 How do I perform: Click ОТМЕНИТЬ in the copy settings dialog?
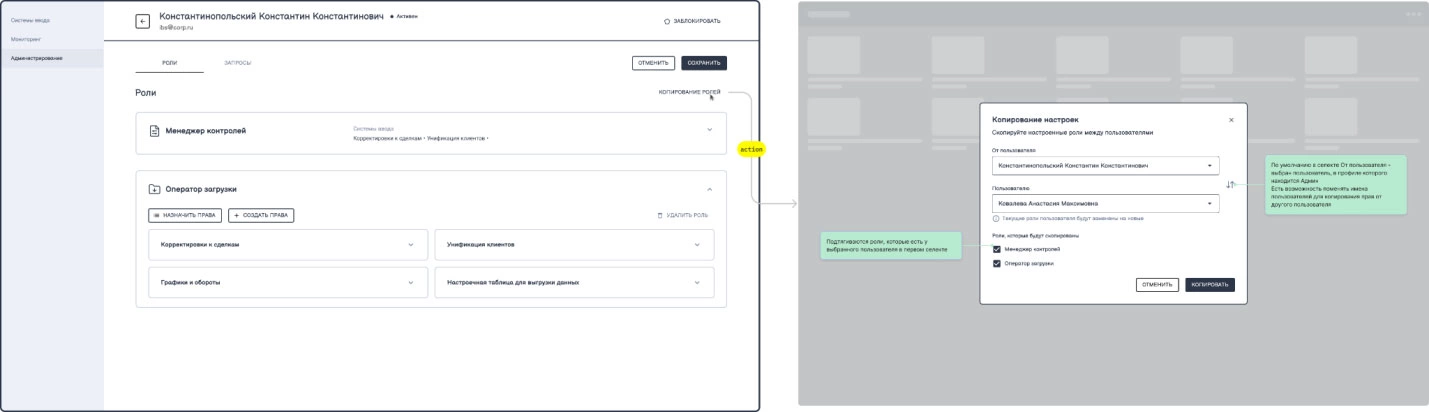pyautogui.click(x=1157, y=284)
